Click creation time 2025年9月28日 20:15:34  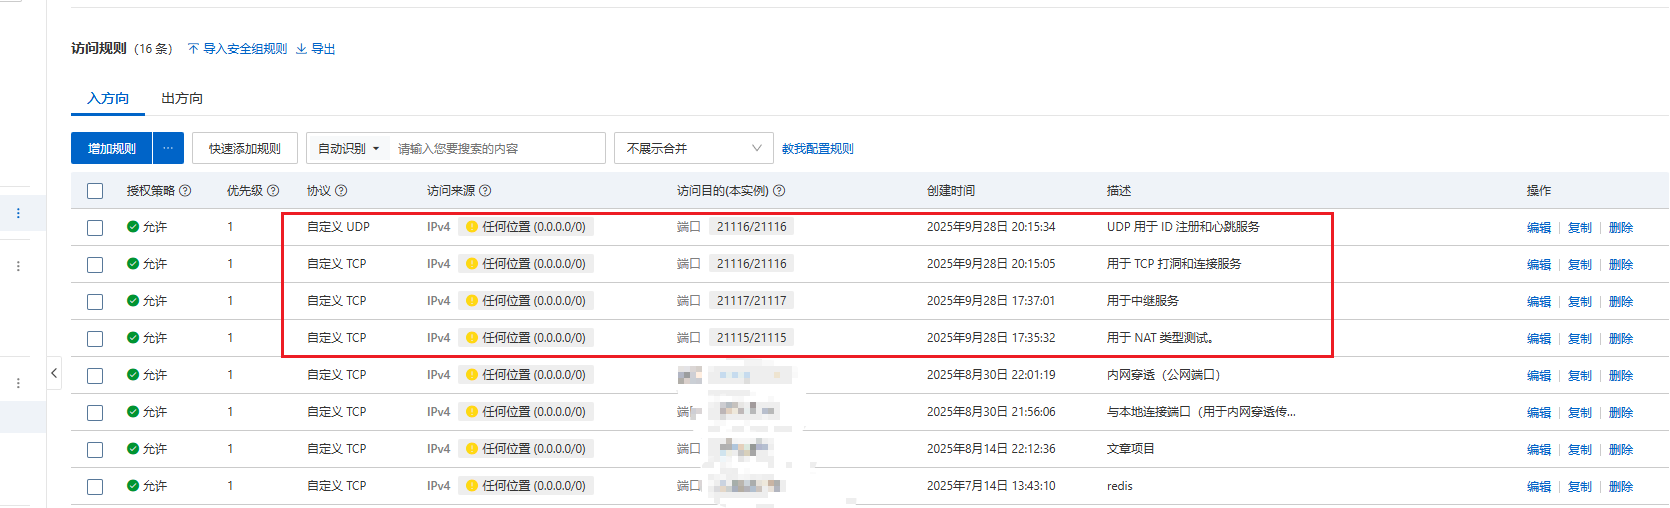(991, 227)
